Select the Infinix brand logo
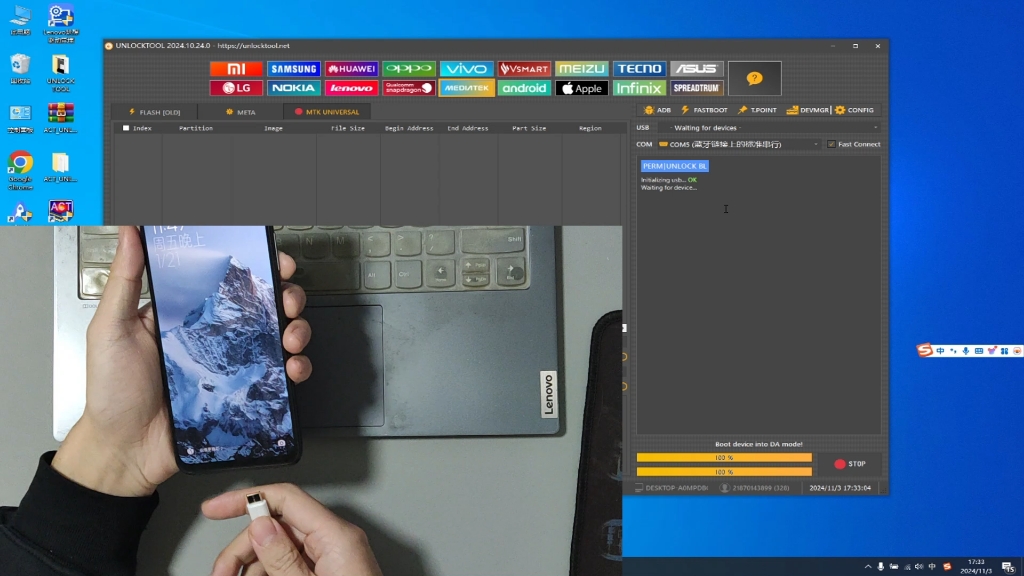This screenshot has height=576, width=1024. point(639,88)
